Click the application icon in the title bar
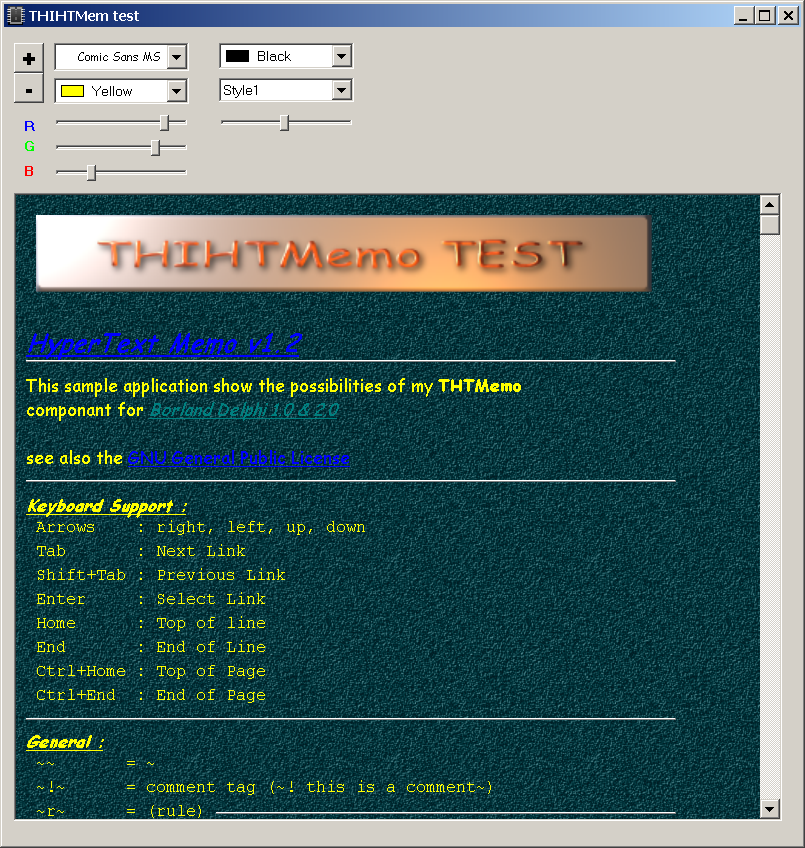Viewport: 805px width, 848px height. pyautogui.click(x=15, y=15)
